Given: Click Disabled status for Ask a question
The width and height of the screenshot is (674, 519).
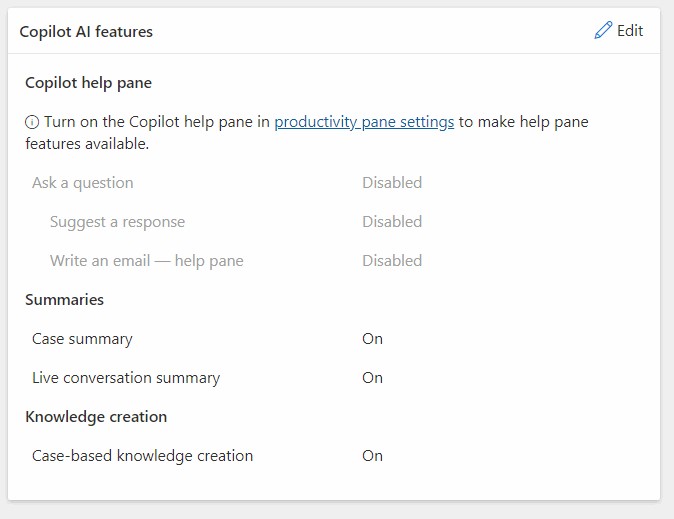Looking at the screenshot, I should pyautogui.click(x=392, y=183).
